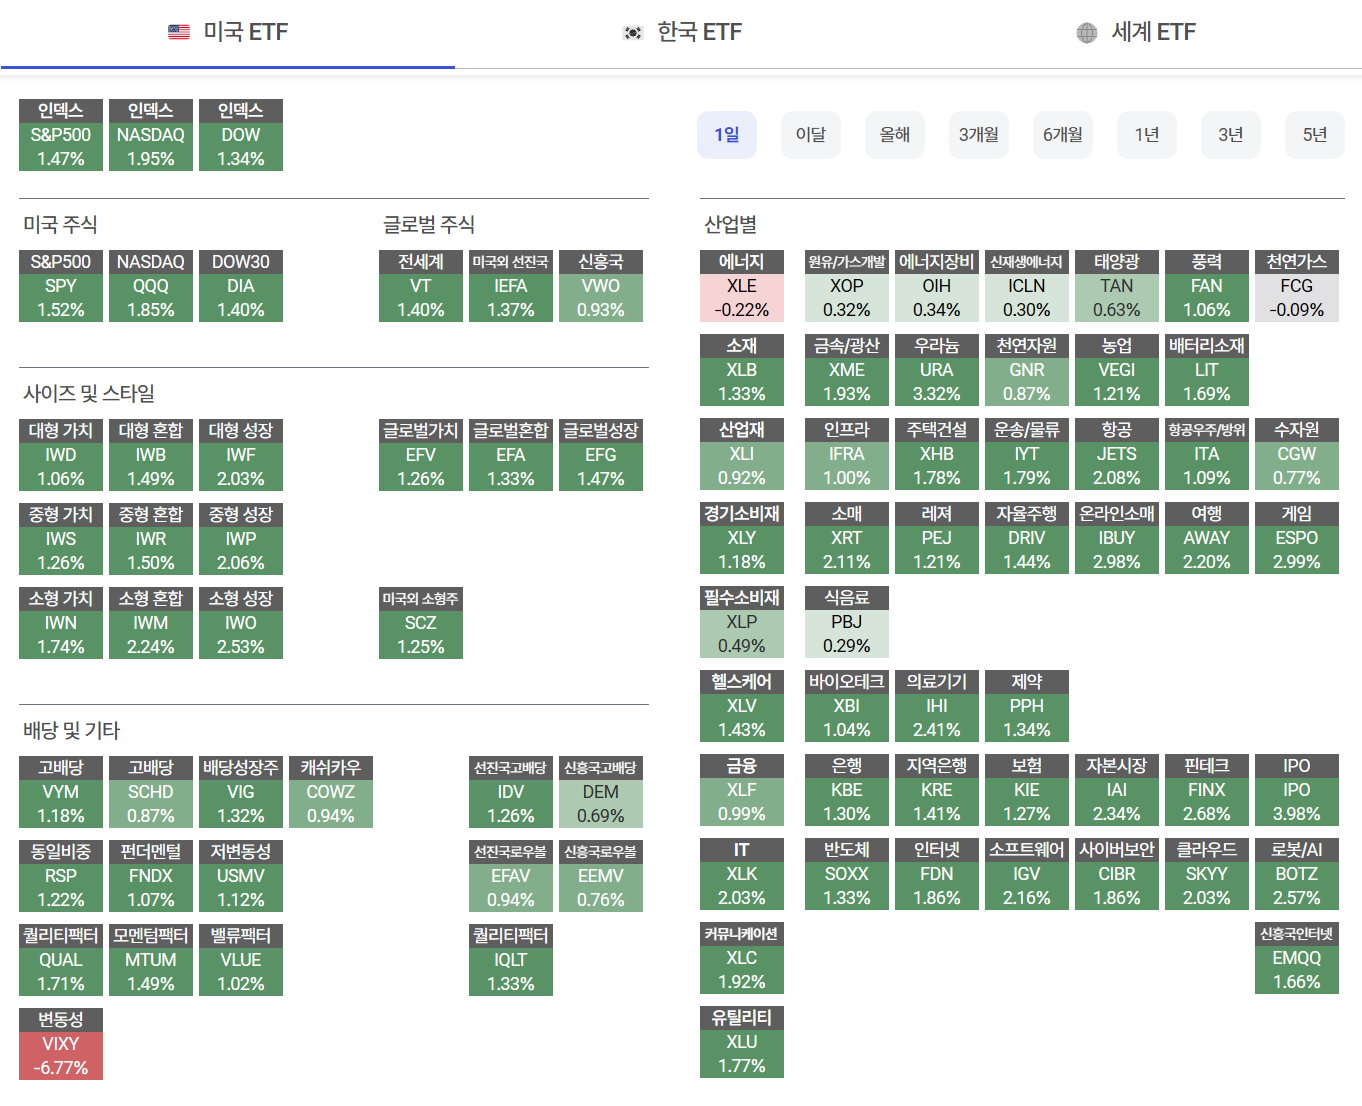Select the 미국 ETF tab
The height and width of the screenshot is (1106, 1362).
pos(227,33)
